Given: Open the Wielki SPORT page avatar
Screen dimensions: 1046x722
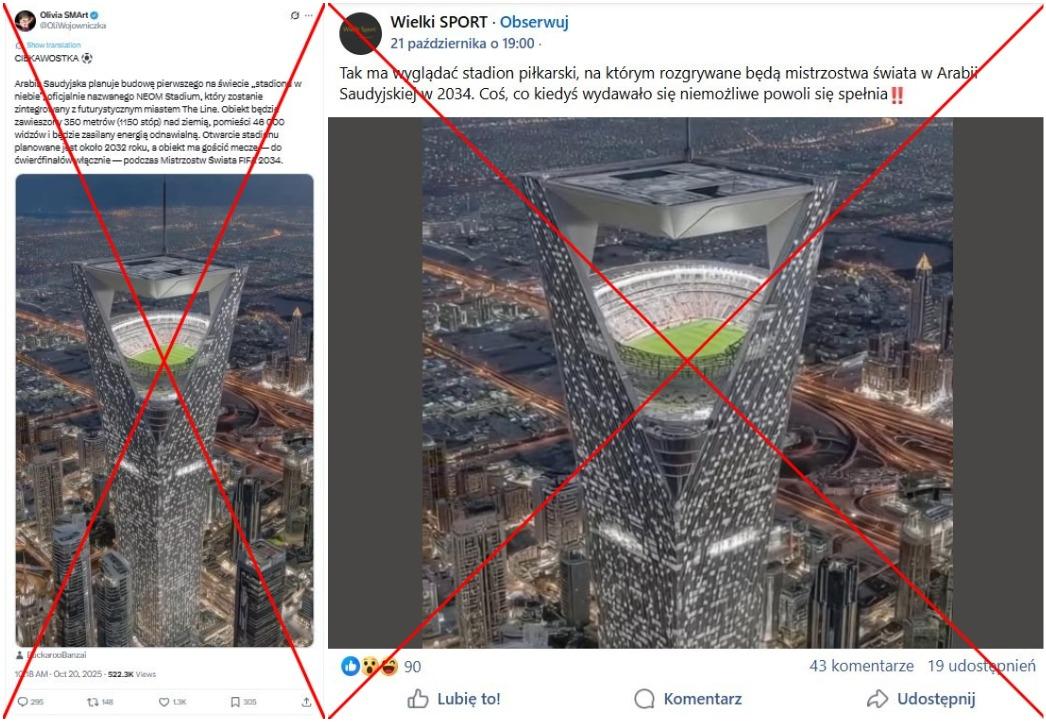Looking at the screenshot, I should point(360,33).
